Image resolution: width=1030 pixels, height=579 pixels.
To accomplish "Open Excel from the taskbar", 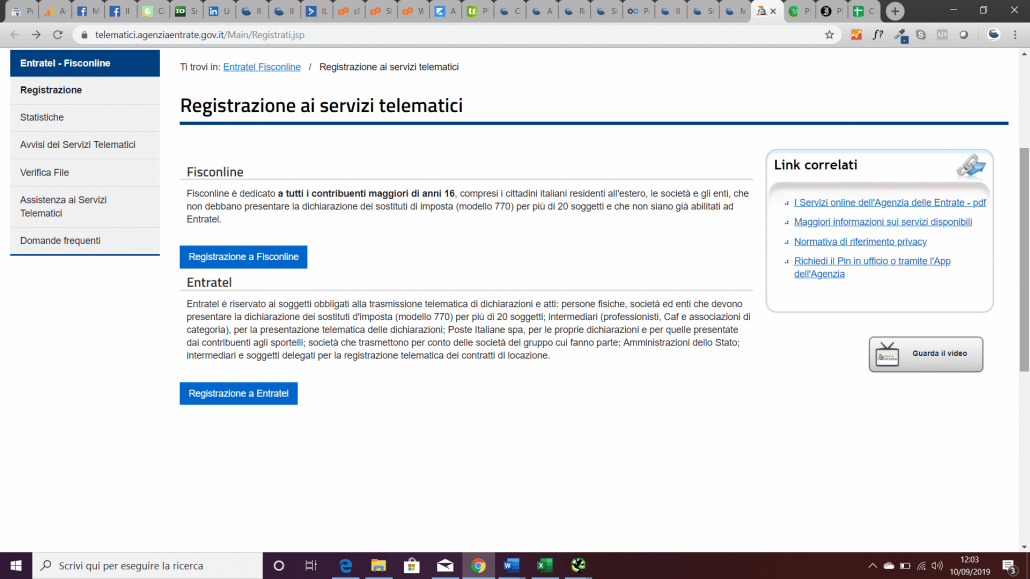I will pyautogui.click(x=545, y=565).
